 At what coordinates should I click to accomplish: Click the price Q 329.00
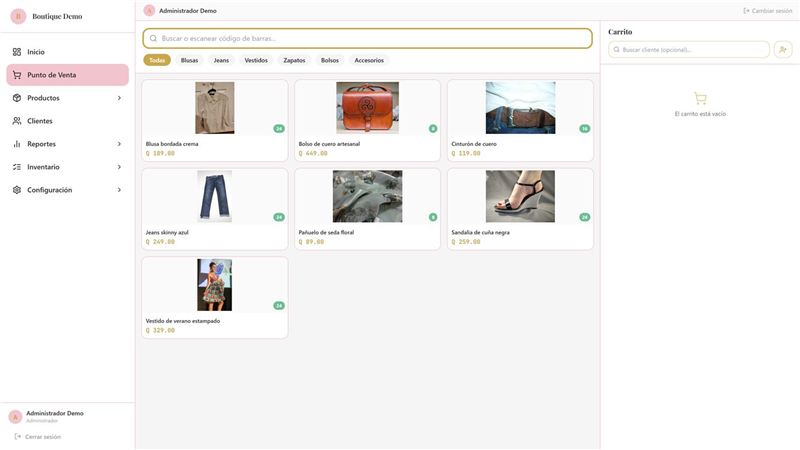[x=160, y=330]
